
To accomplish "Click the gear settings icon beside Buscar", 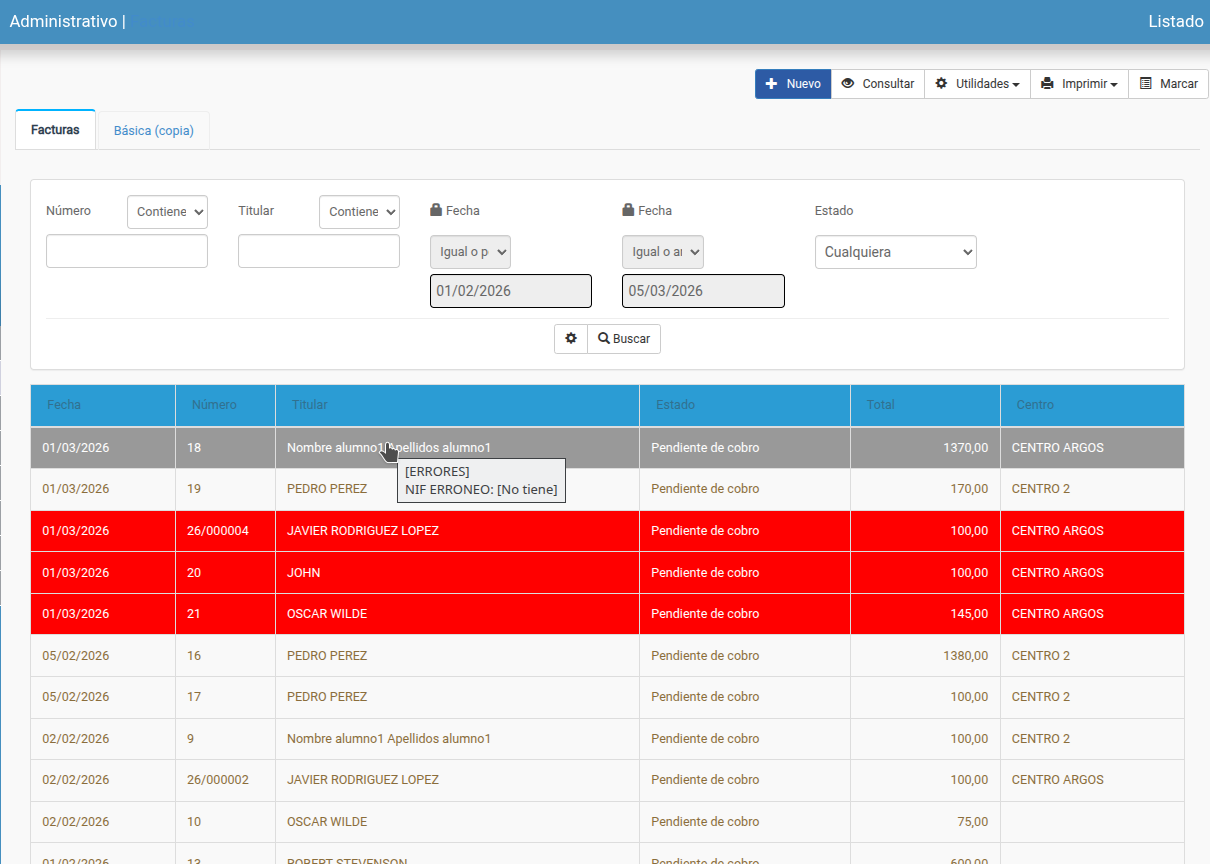I will point(571,339).
